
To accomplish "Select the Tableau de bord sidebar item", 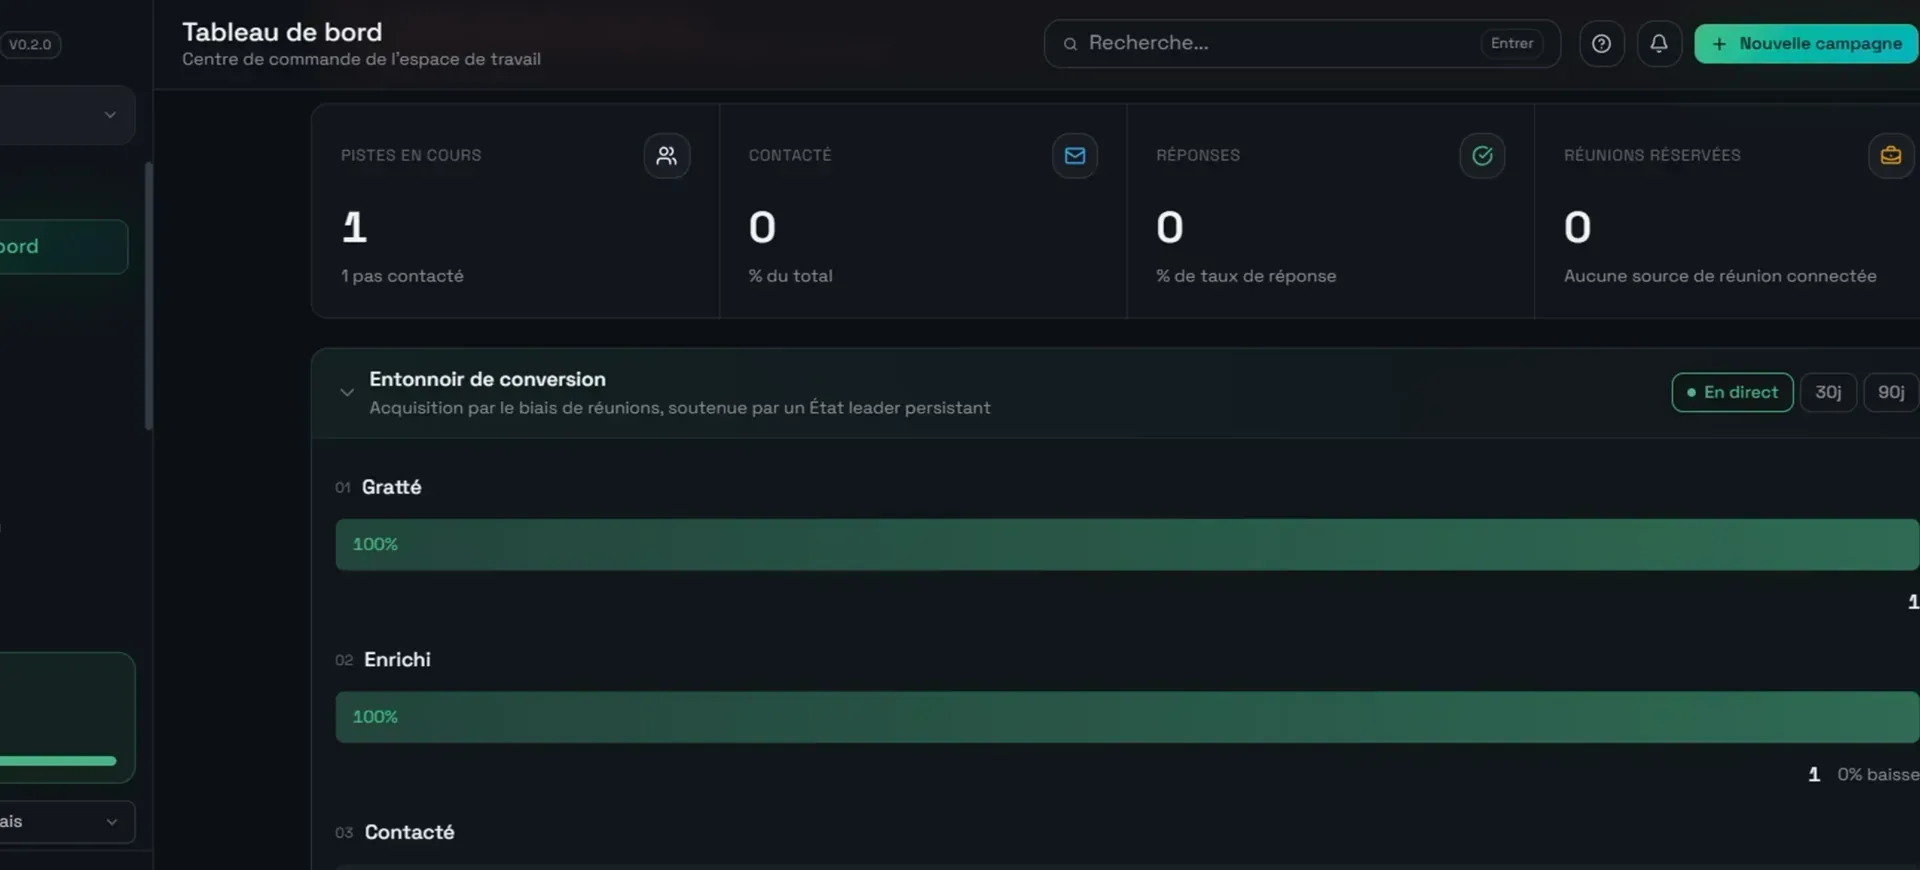I will [63, 246].
